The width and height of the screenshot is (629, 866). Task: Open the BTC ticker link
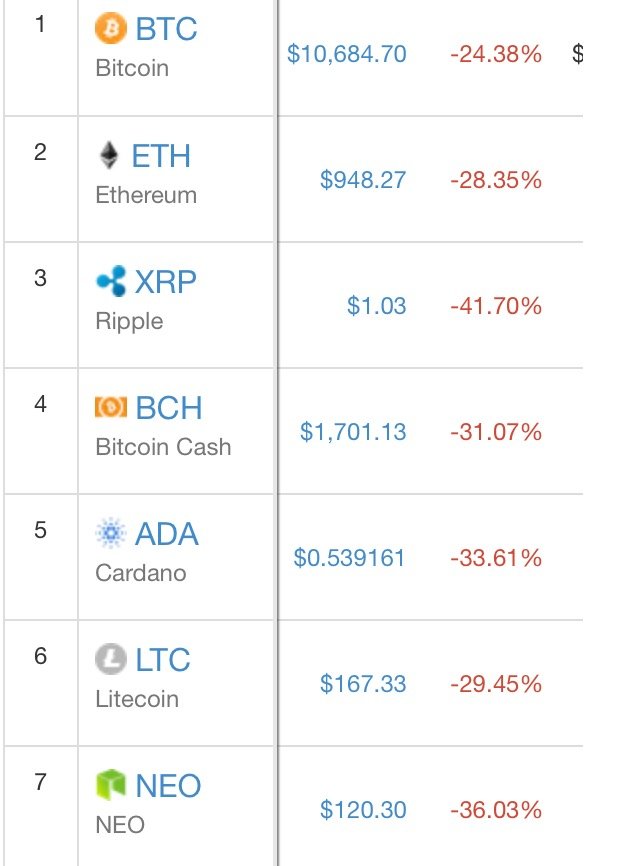[167, 31]
